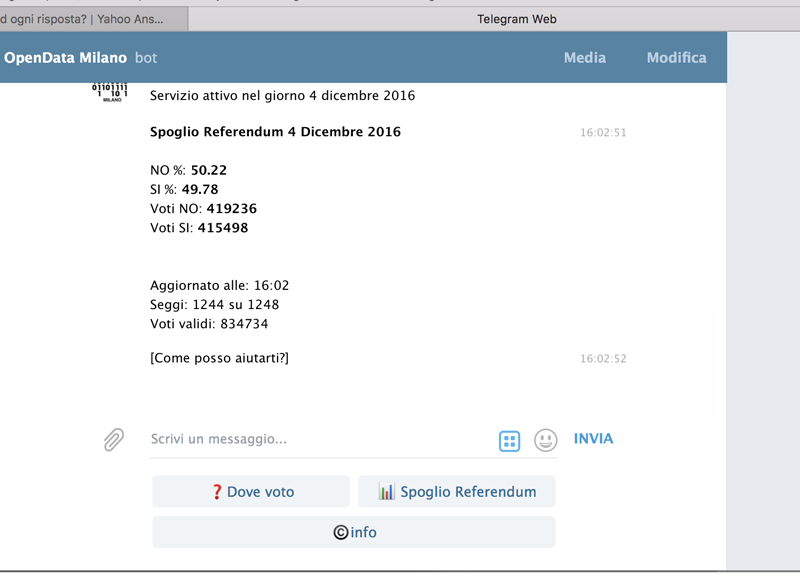Image resolution: width=800 pixels, height=576 pixels.
Task: Click the info bot button
Action: point(354,532)
